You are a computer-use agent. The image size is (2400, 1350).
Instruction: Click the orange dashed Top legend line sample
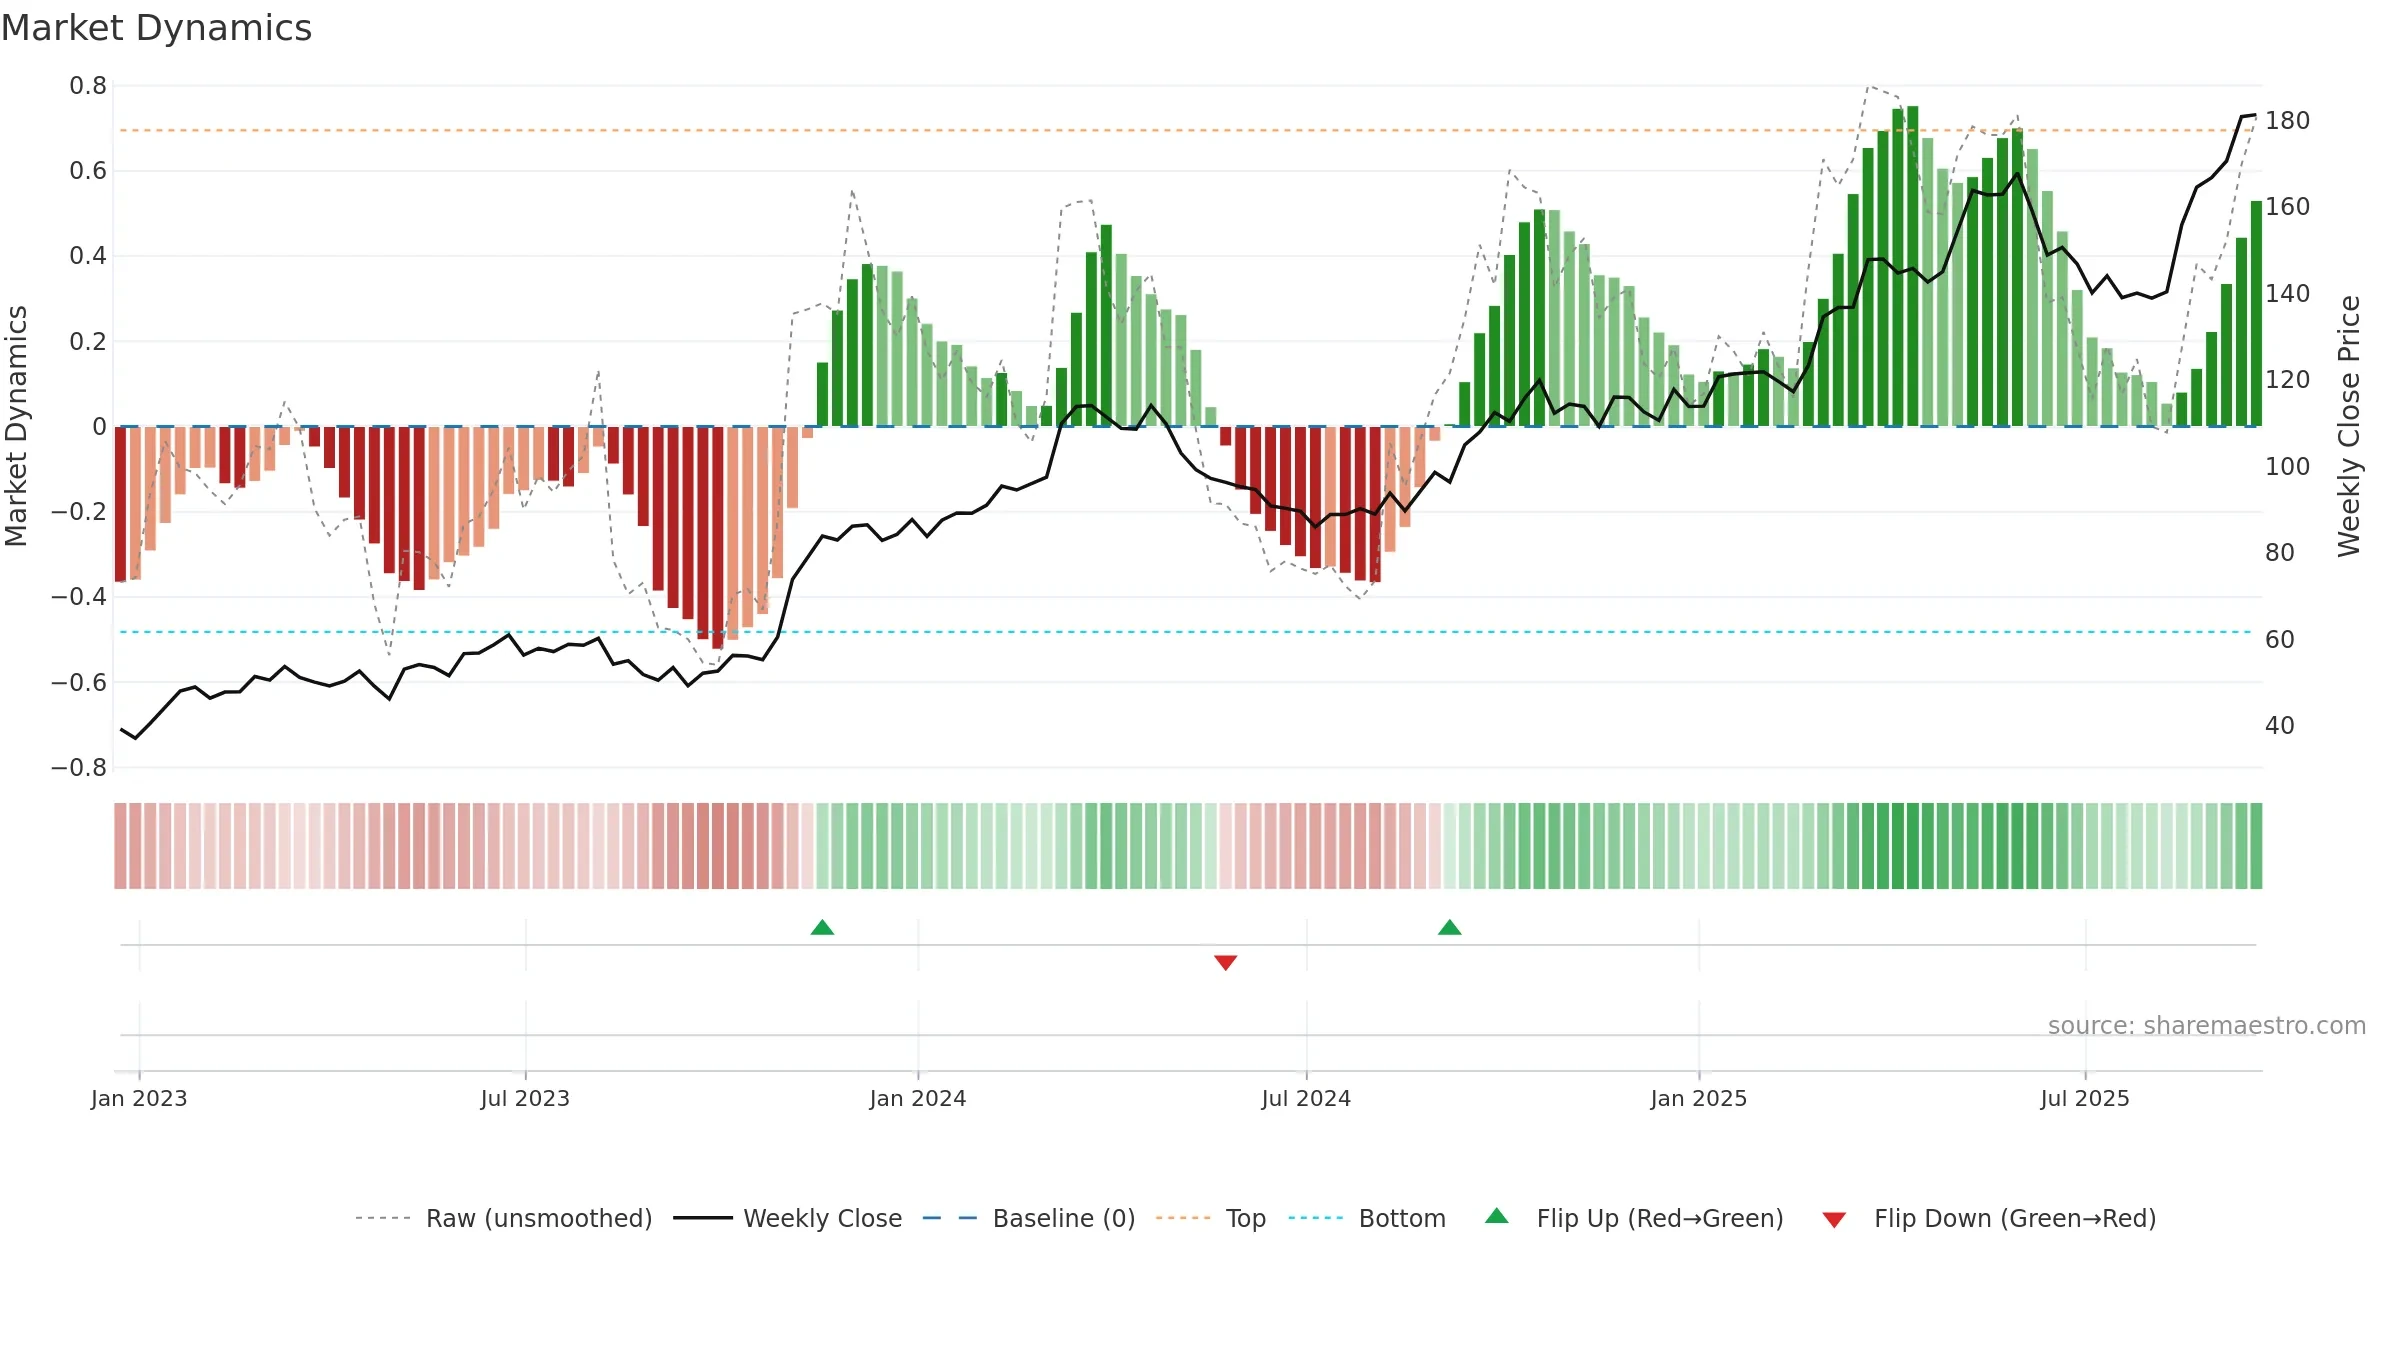(1183, 1218)
